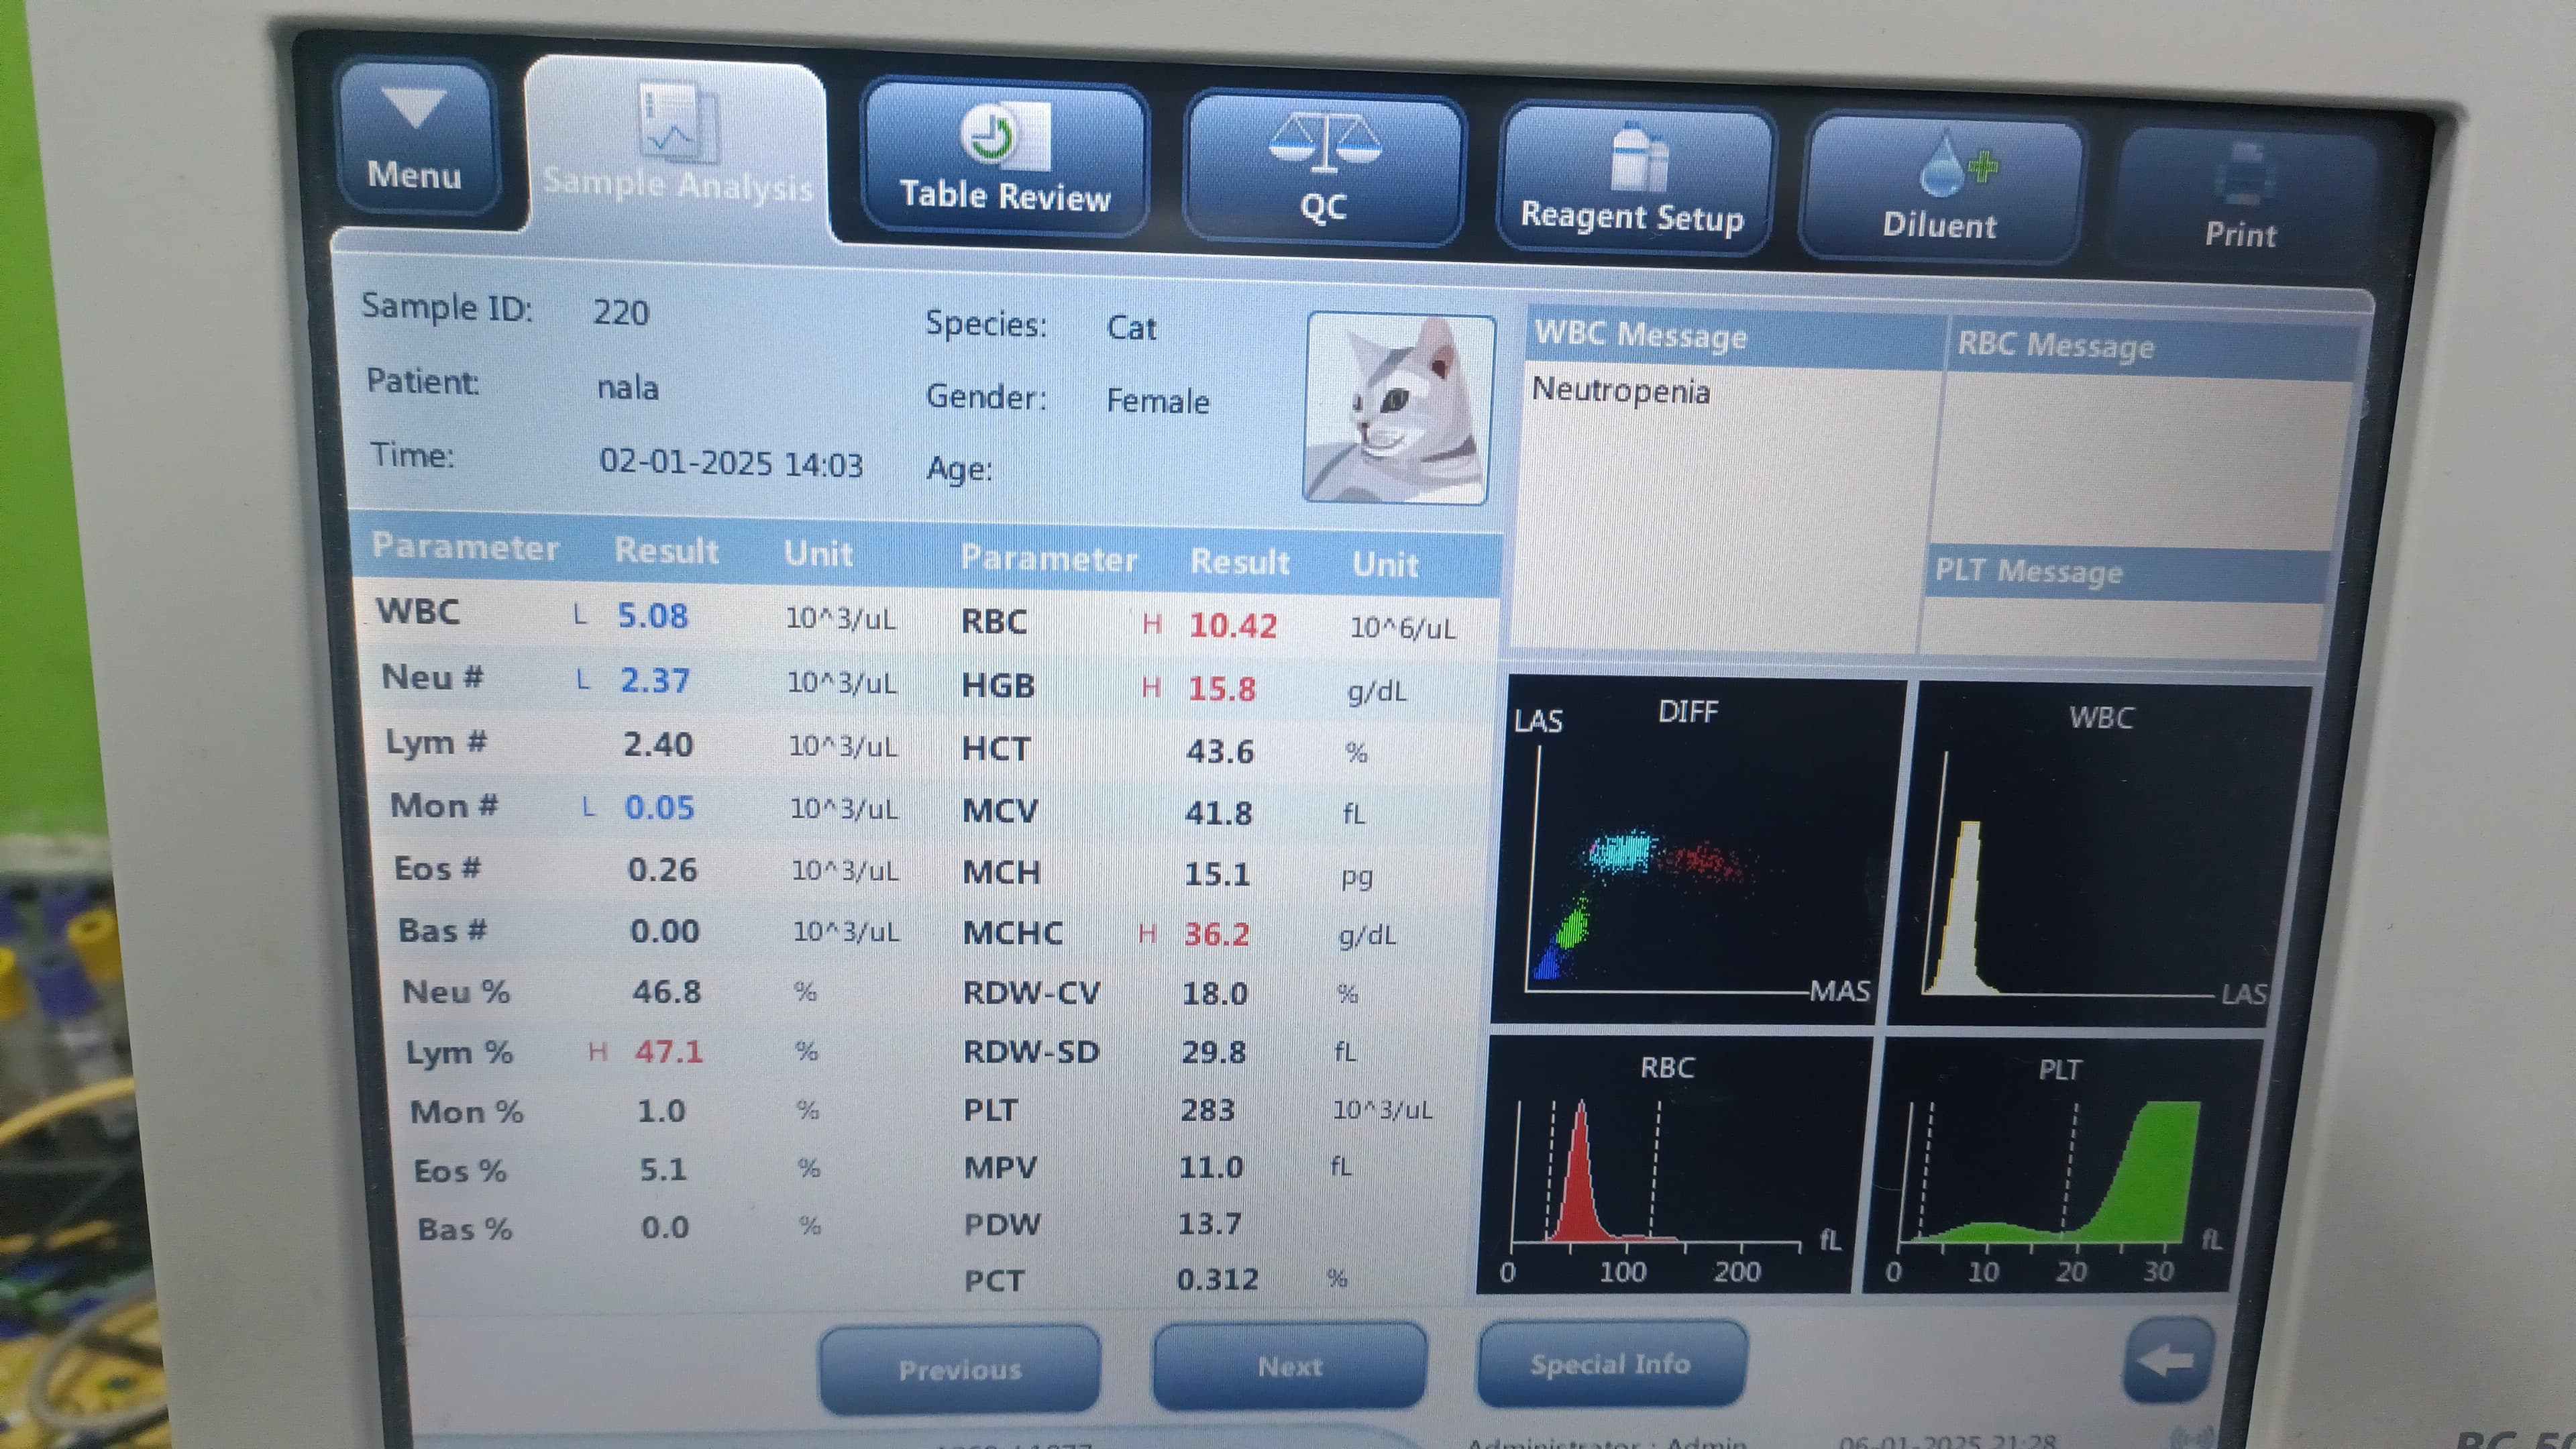Click the Print button

pos(2241,197)
